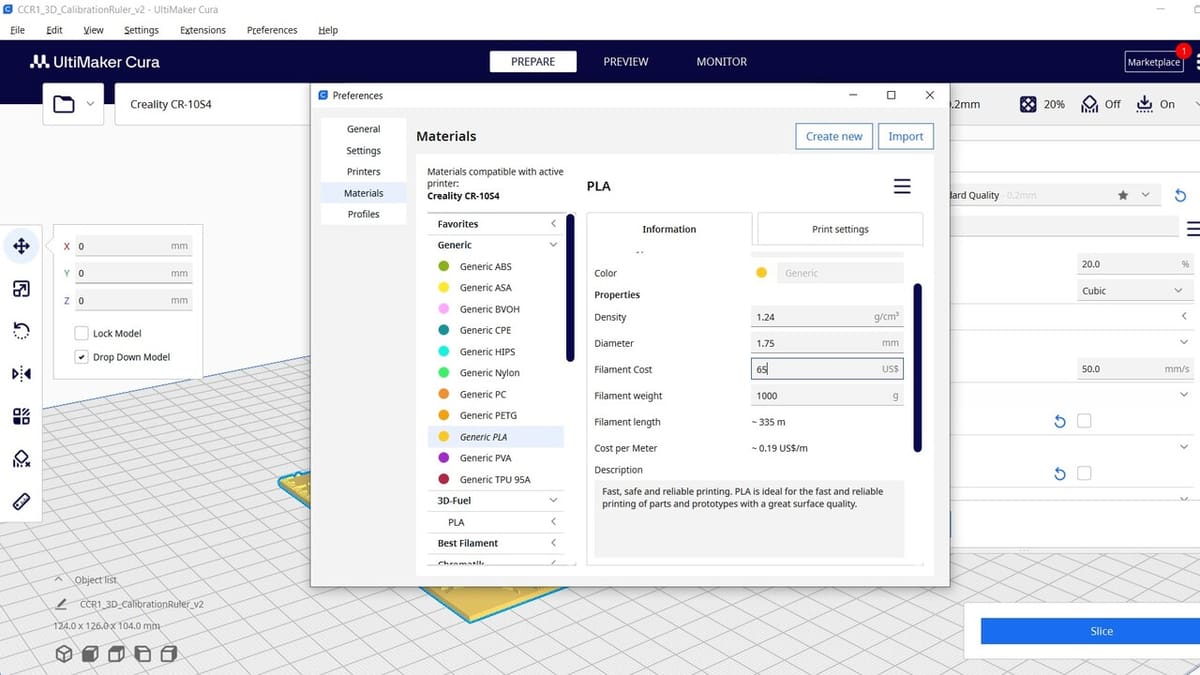Open the Creality CR-10S4 printer selector
Screen dimensions: 1200x675
point(212,104)
